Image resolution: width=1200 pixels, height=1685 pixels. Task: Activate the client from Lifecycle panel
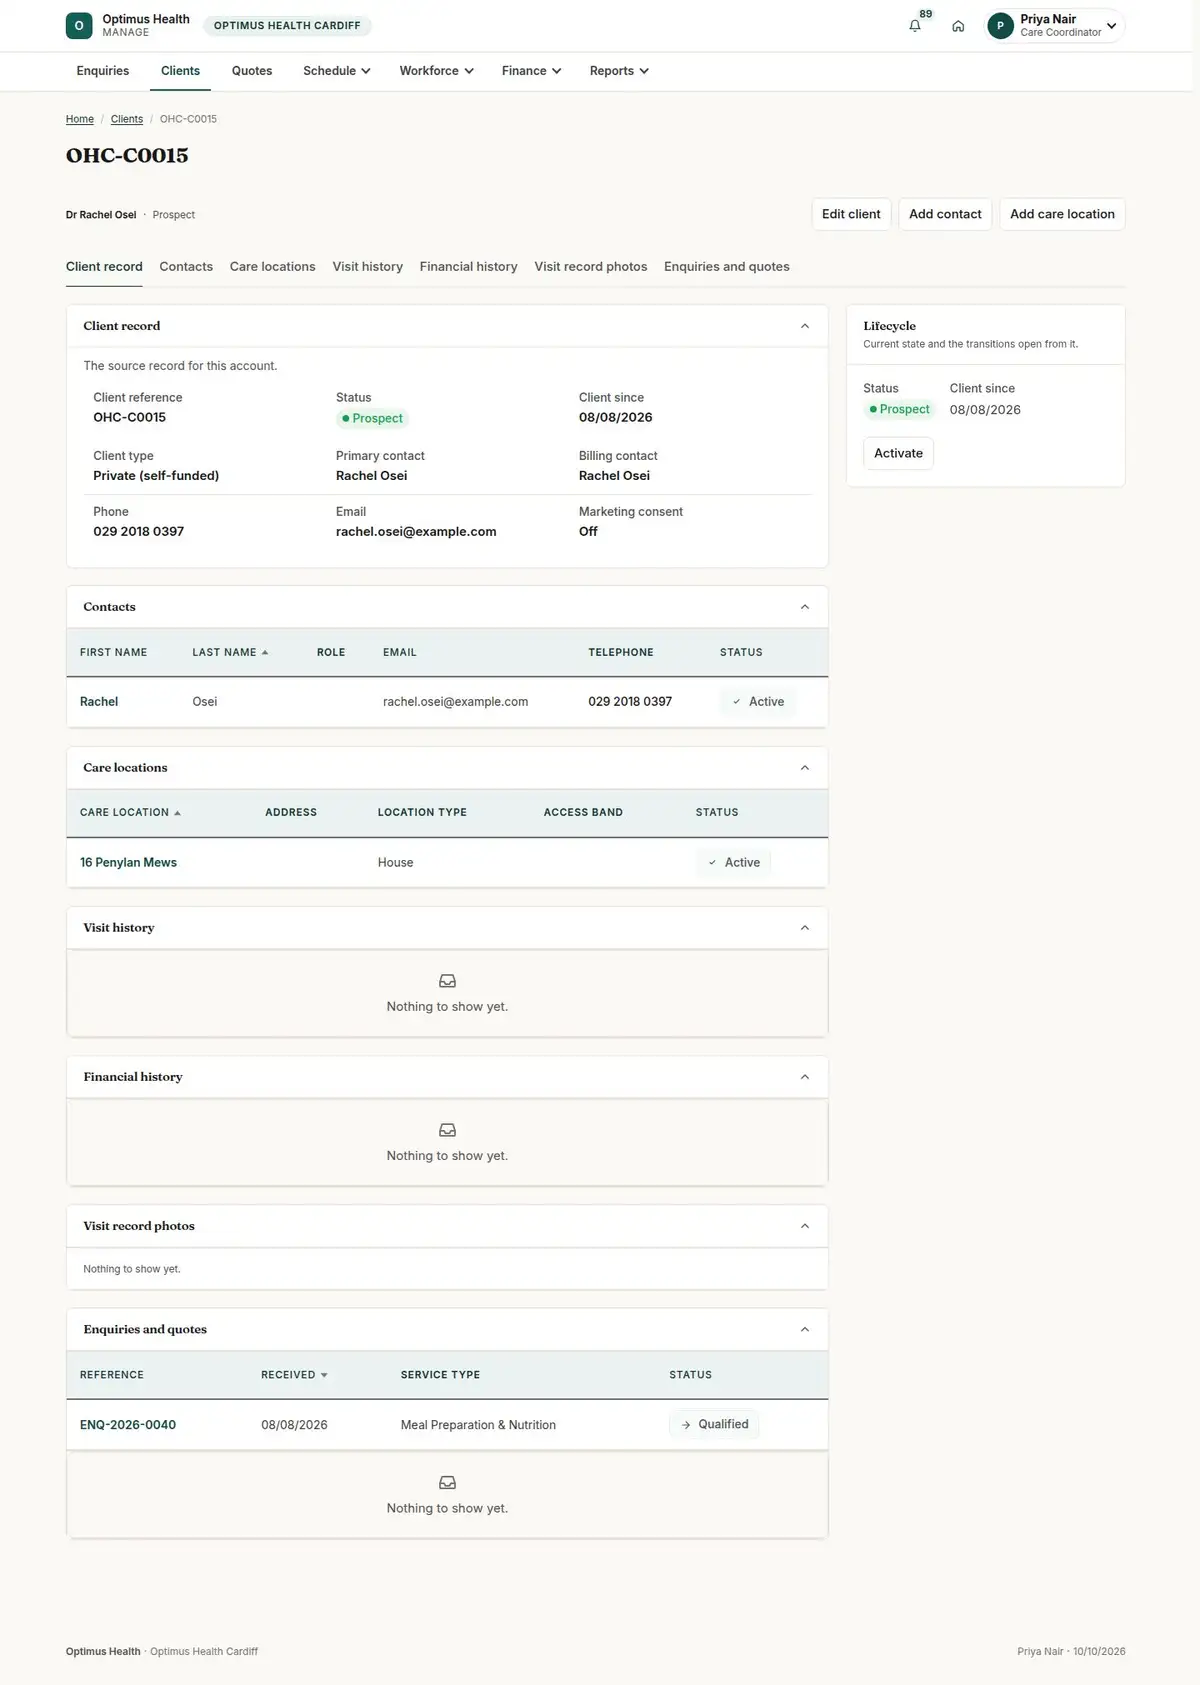(898, 453)
